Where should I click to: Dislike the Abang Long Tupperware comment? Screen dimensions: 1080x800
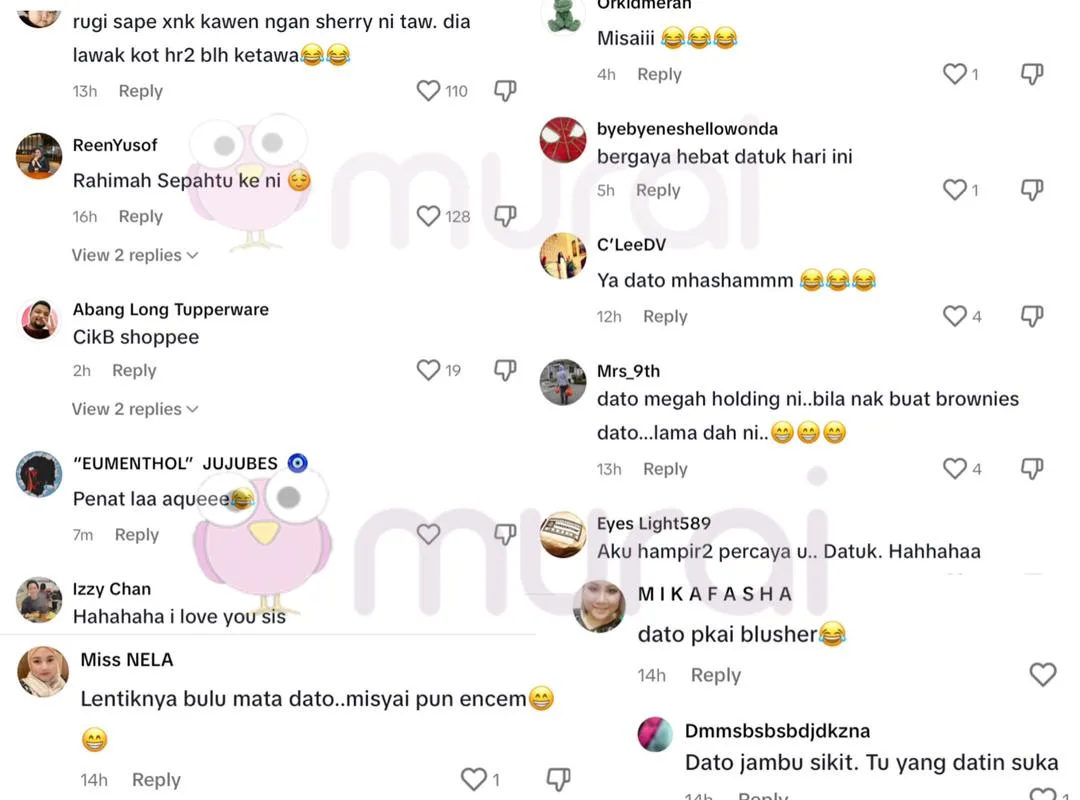pyautogui.click(x=505, y=370)
